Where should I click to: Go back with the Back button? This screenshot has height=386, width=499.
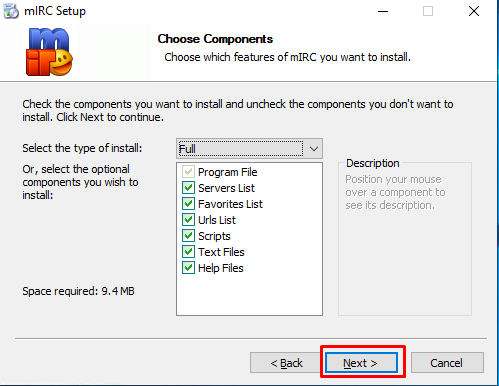coord(286,363)
